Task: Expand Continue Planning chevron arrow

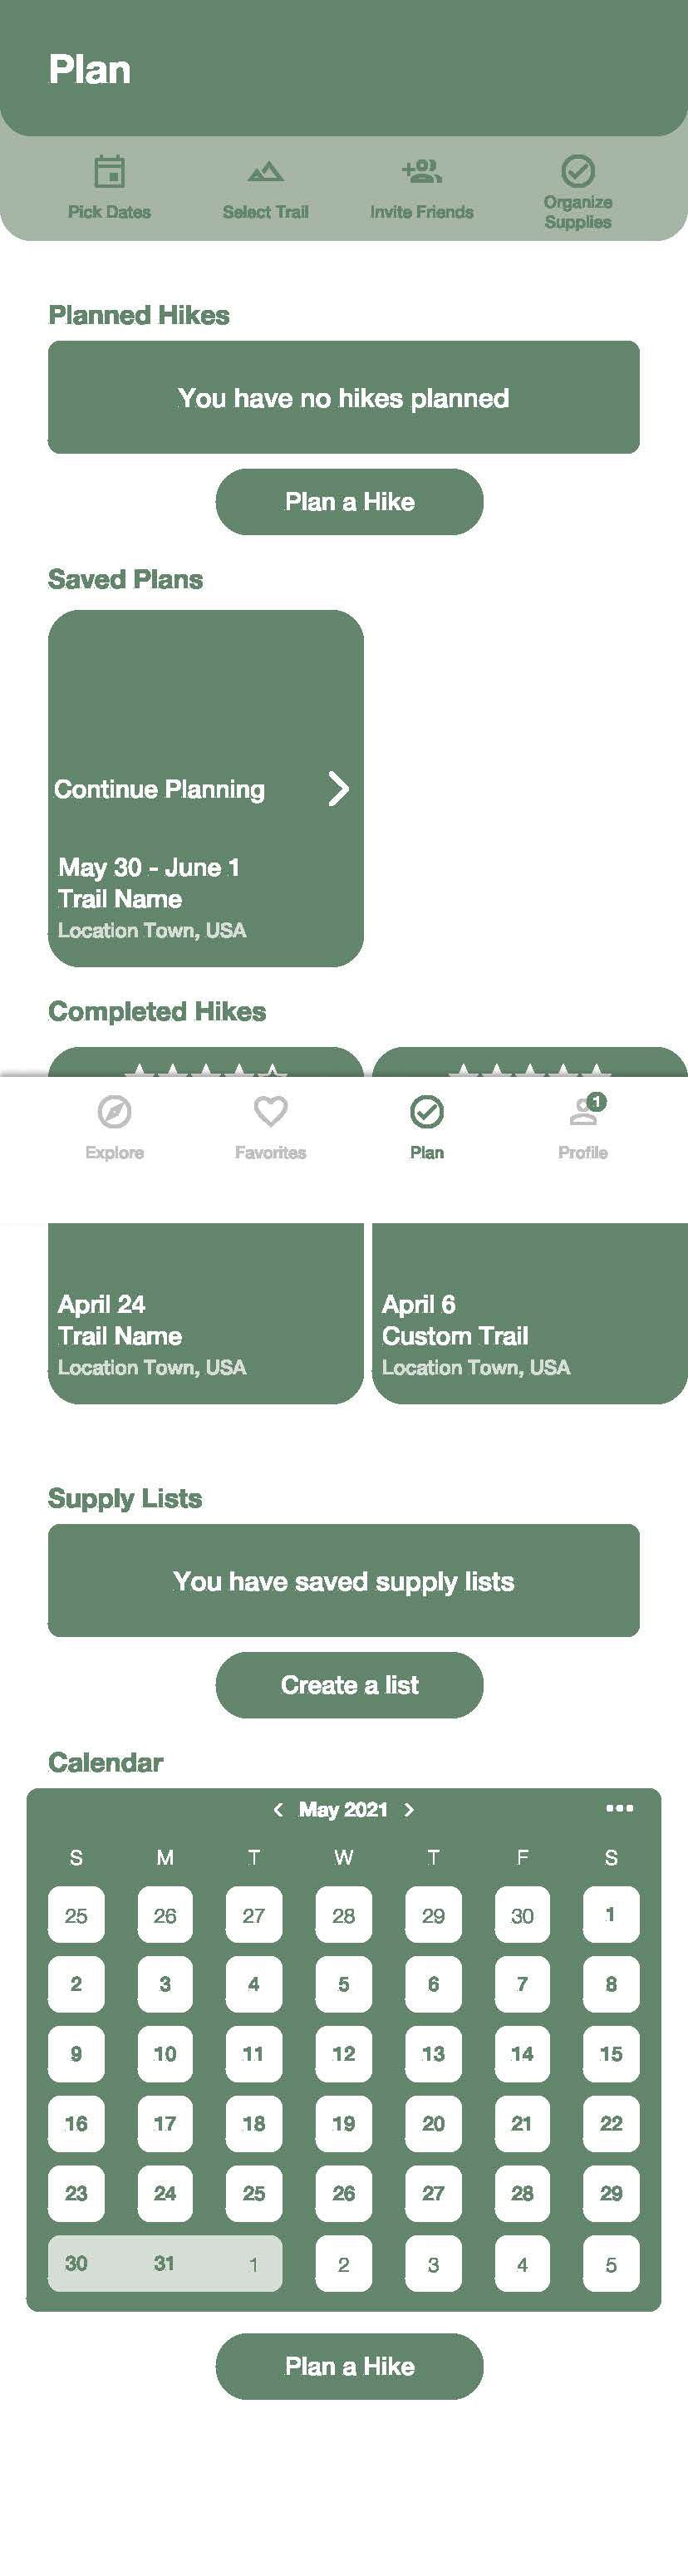Action: click(x=339, y=788)
